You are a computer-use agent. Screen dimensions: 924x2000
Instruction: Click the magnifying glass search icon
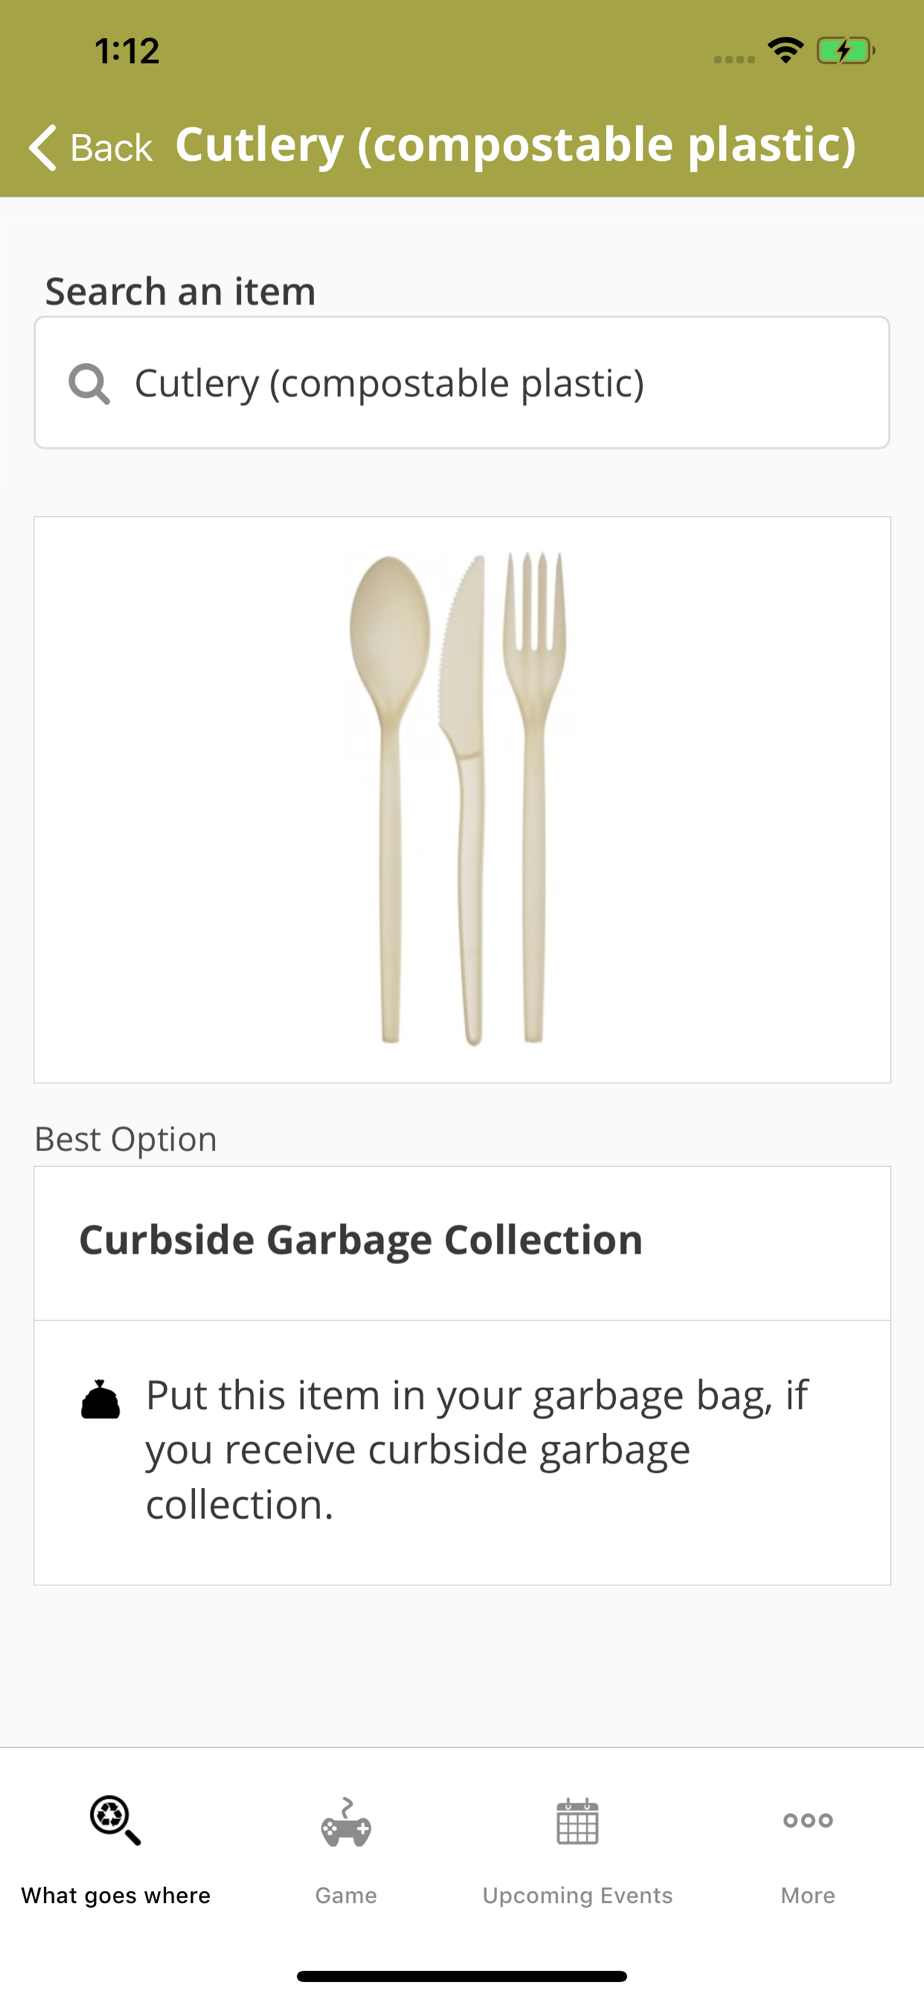[89, 383]
